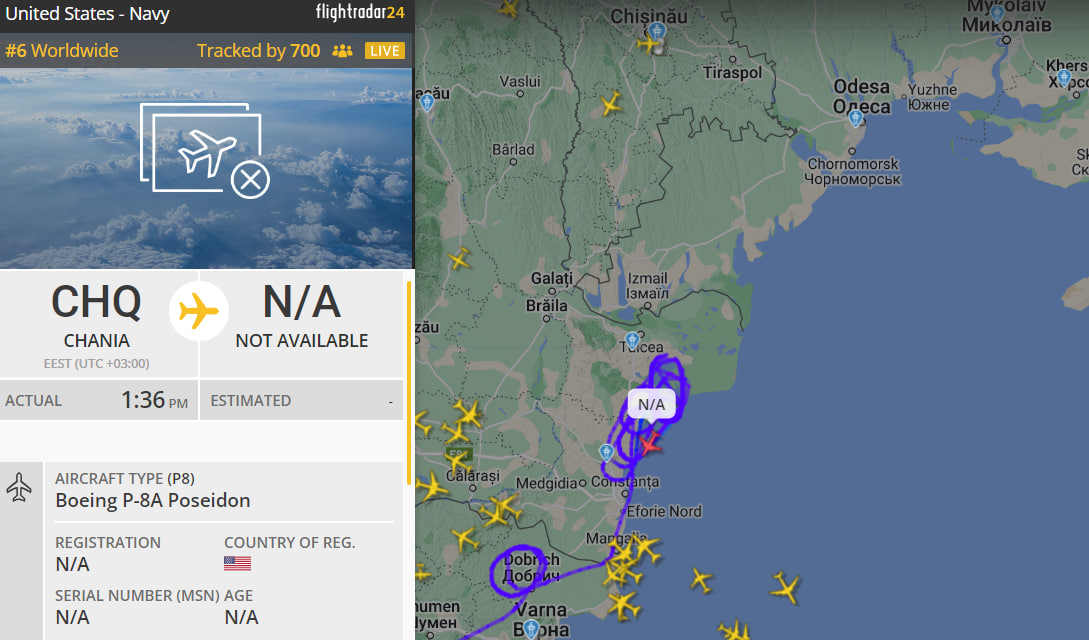Click the Varna airport marker pin
The image size is (1089, 640).
pos(531,629)
